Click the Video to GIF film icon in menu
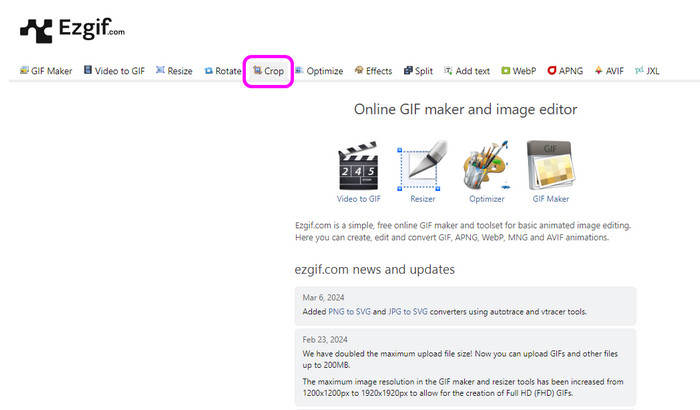This screenshot has height=410, width=700. pos(88,70)
